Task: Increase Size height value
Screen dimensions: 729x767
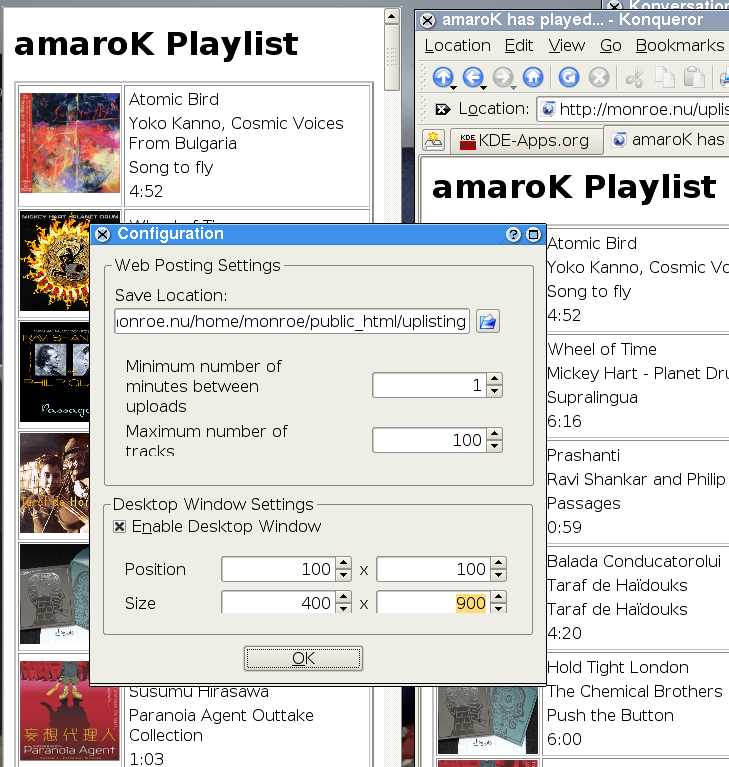Action: 499,597
